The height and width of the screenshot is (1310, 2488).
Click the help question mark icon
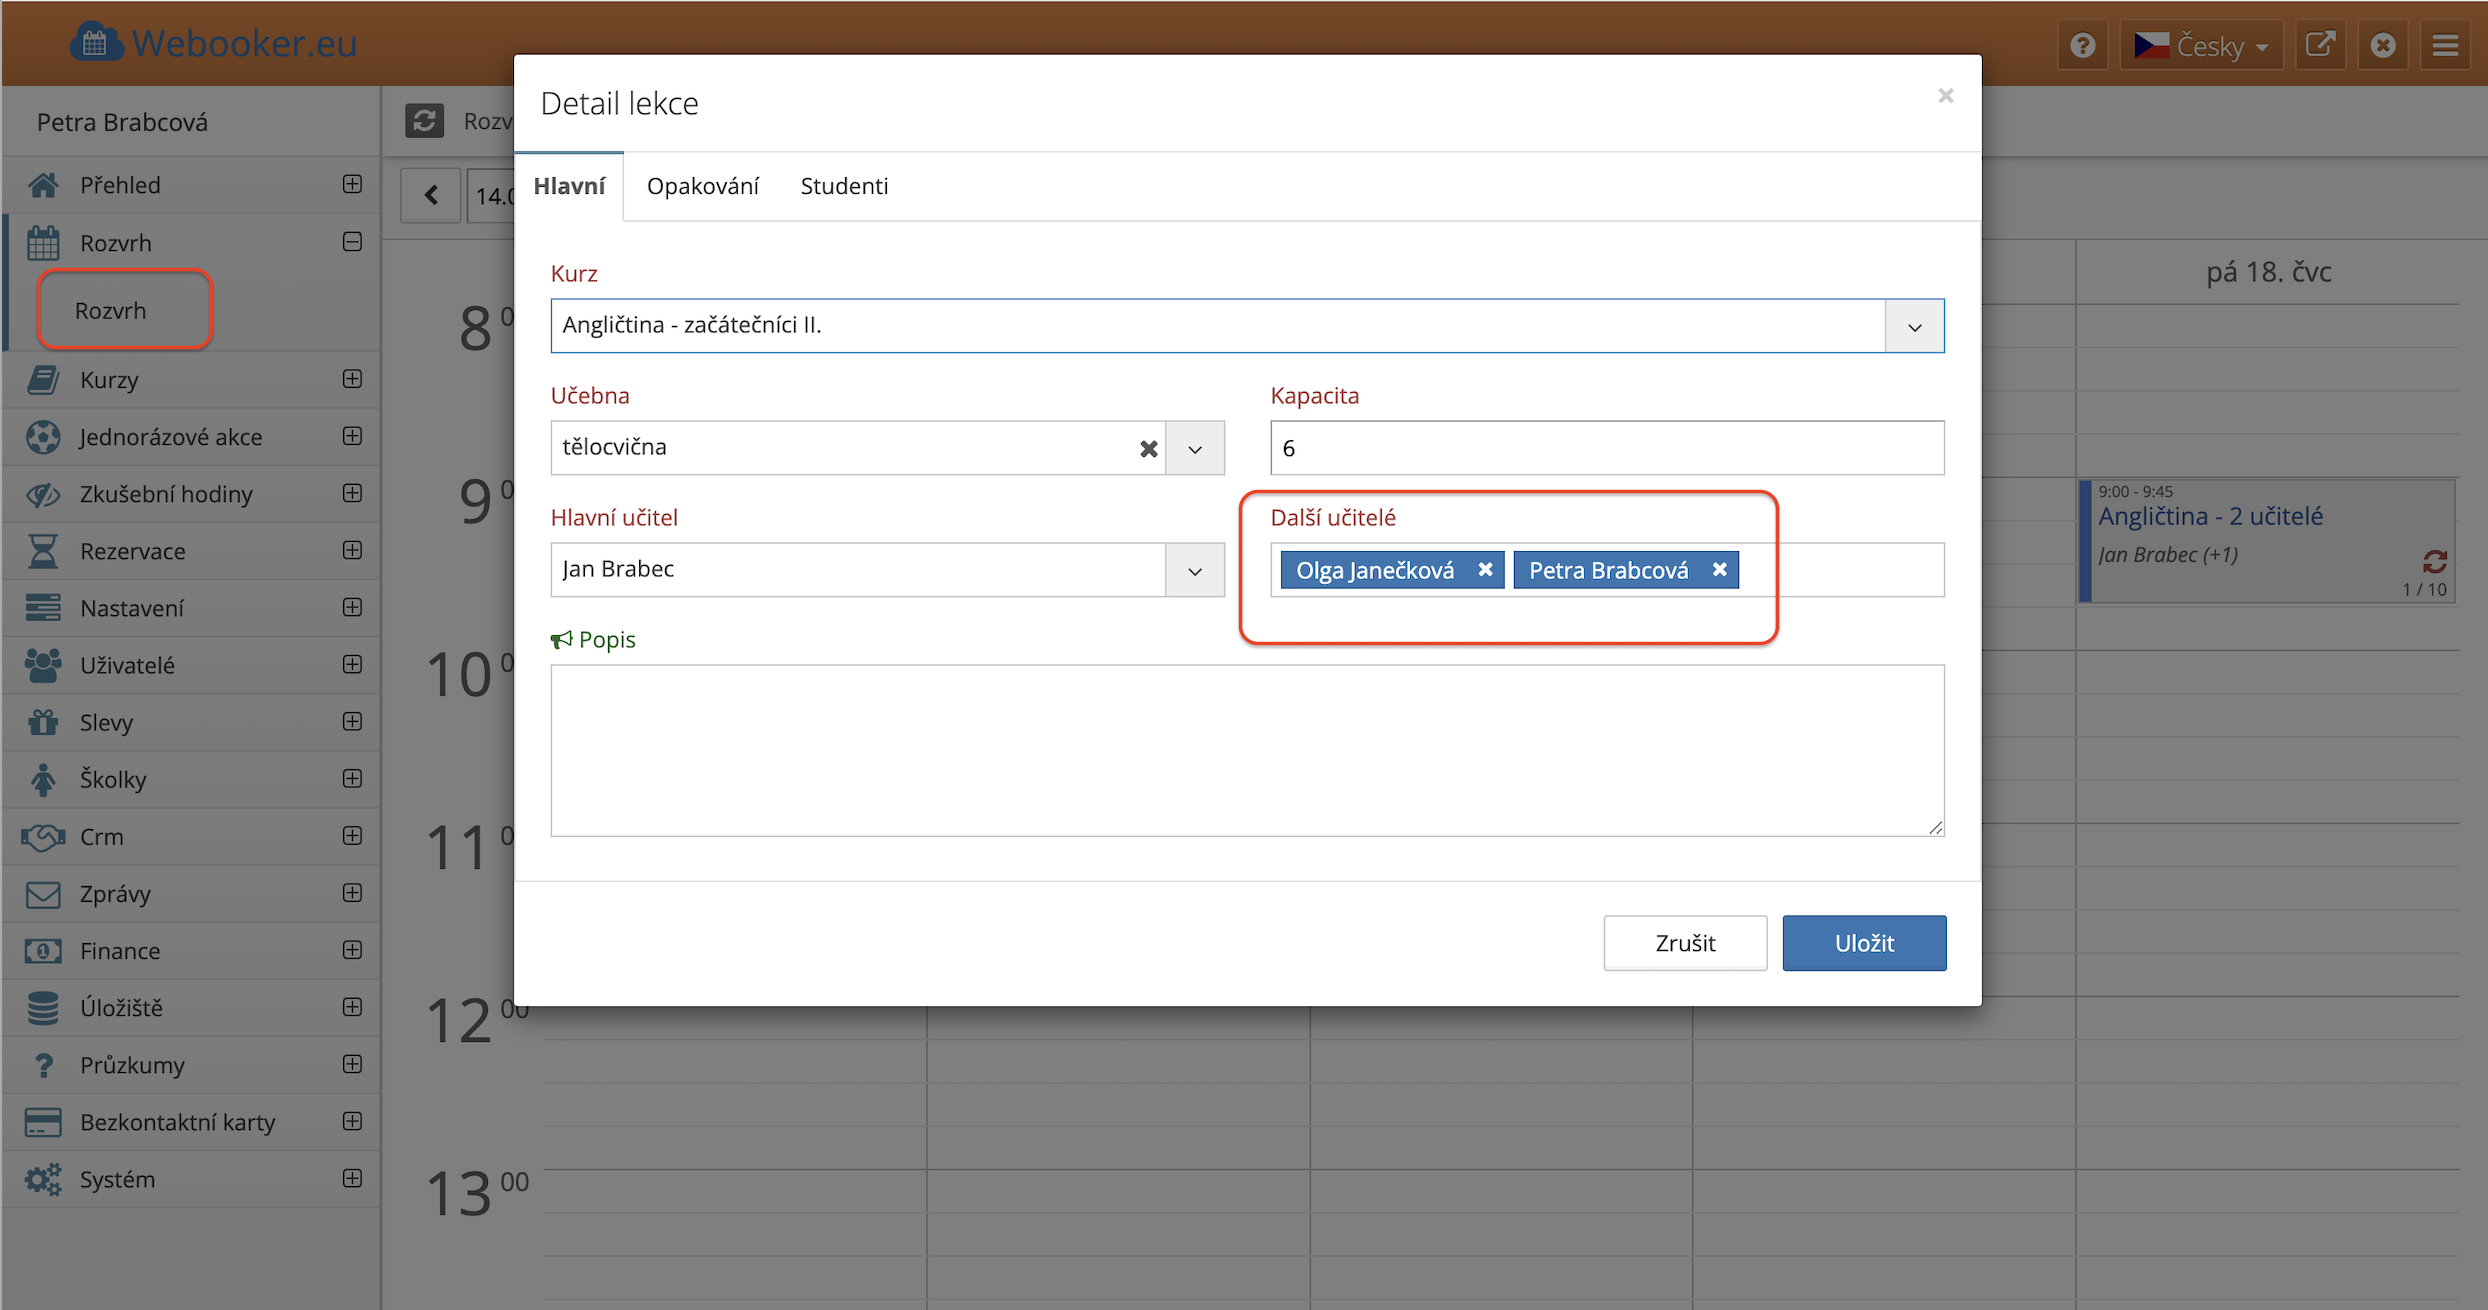click(x=2083, y=46)
